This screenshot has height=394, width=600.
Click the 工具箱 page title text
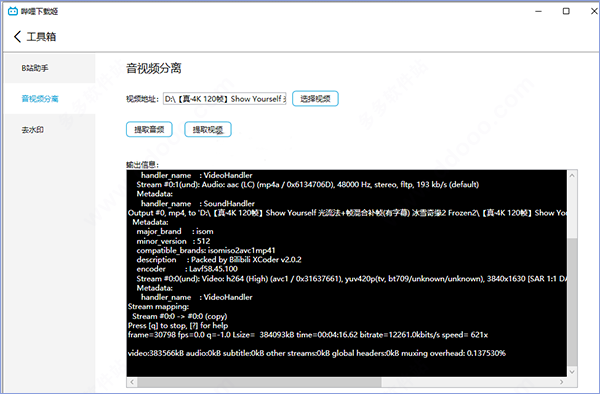coord(41,37)
